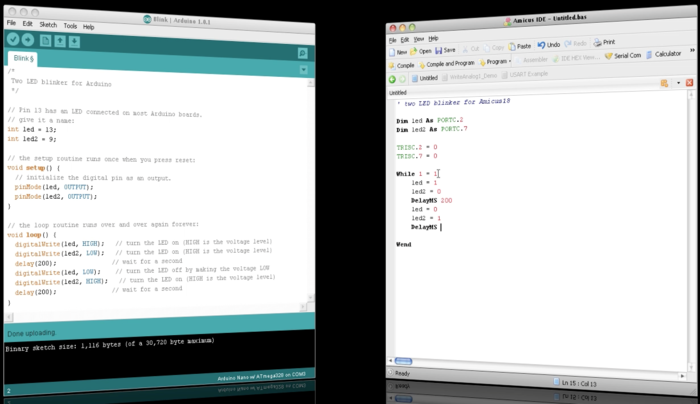The image size is (700, 404).
Task: Click the Upload arrow button in Arduino
Action: [28, 40]
